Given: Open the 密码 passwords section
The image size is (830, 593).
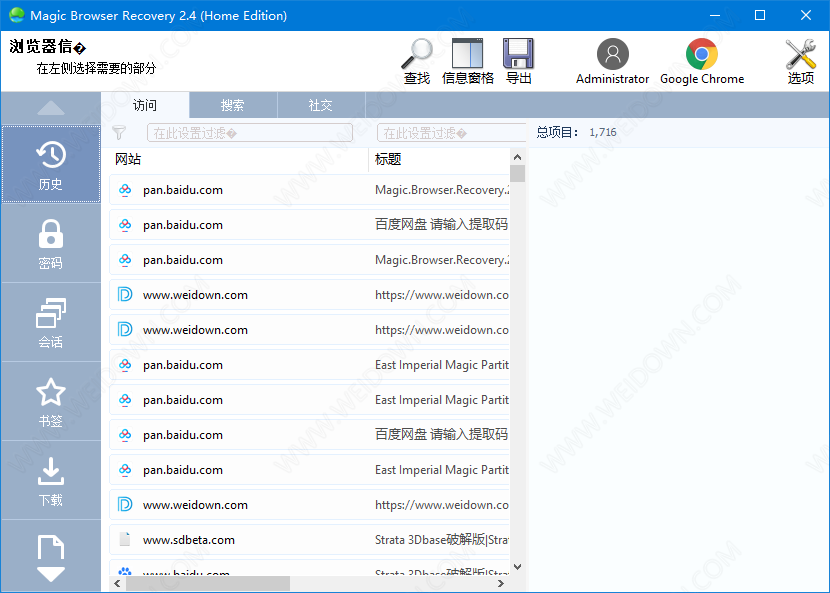Looking at the screenshot, I should pyautogui.click(x=51, y=244).
